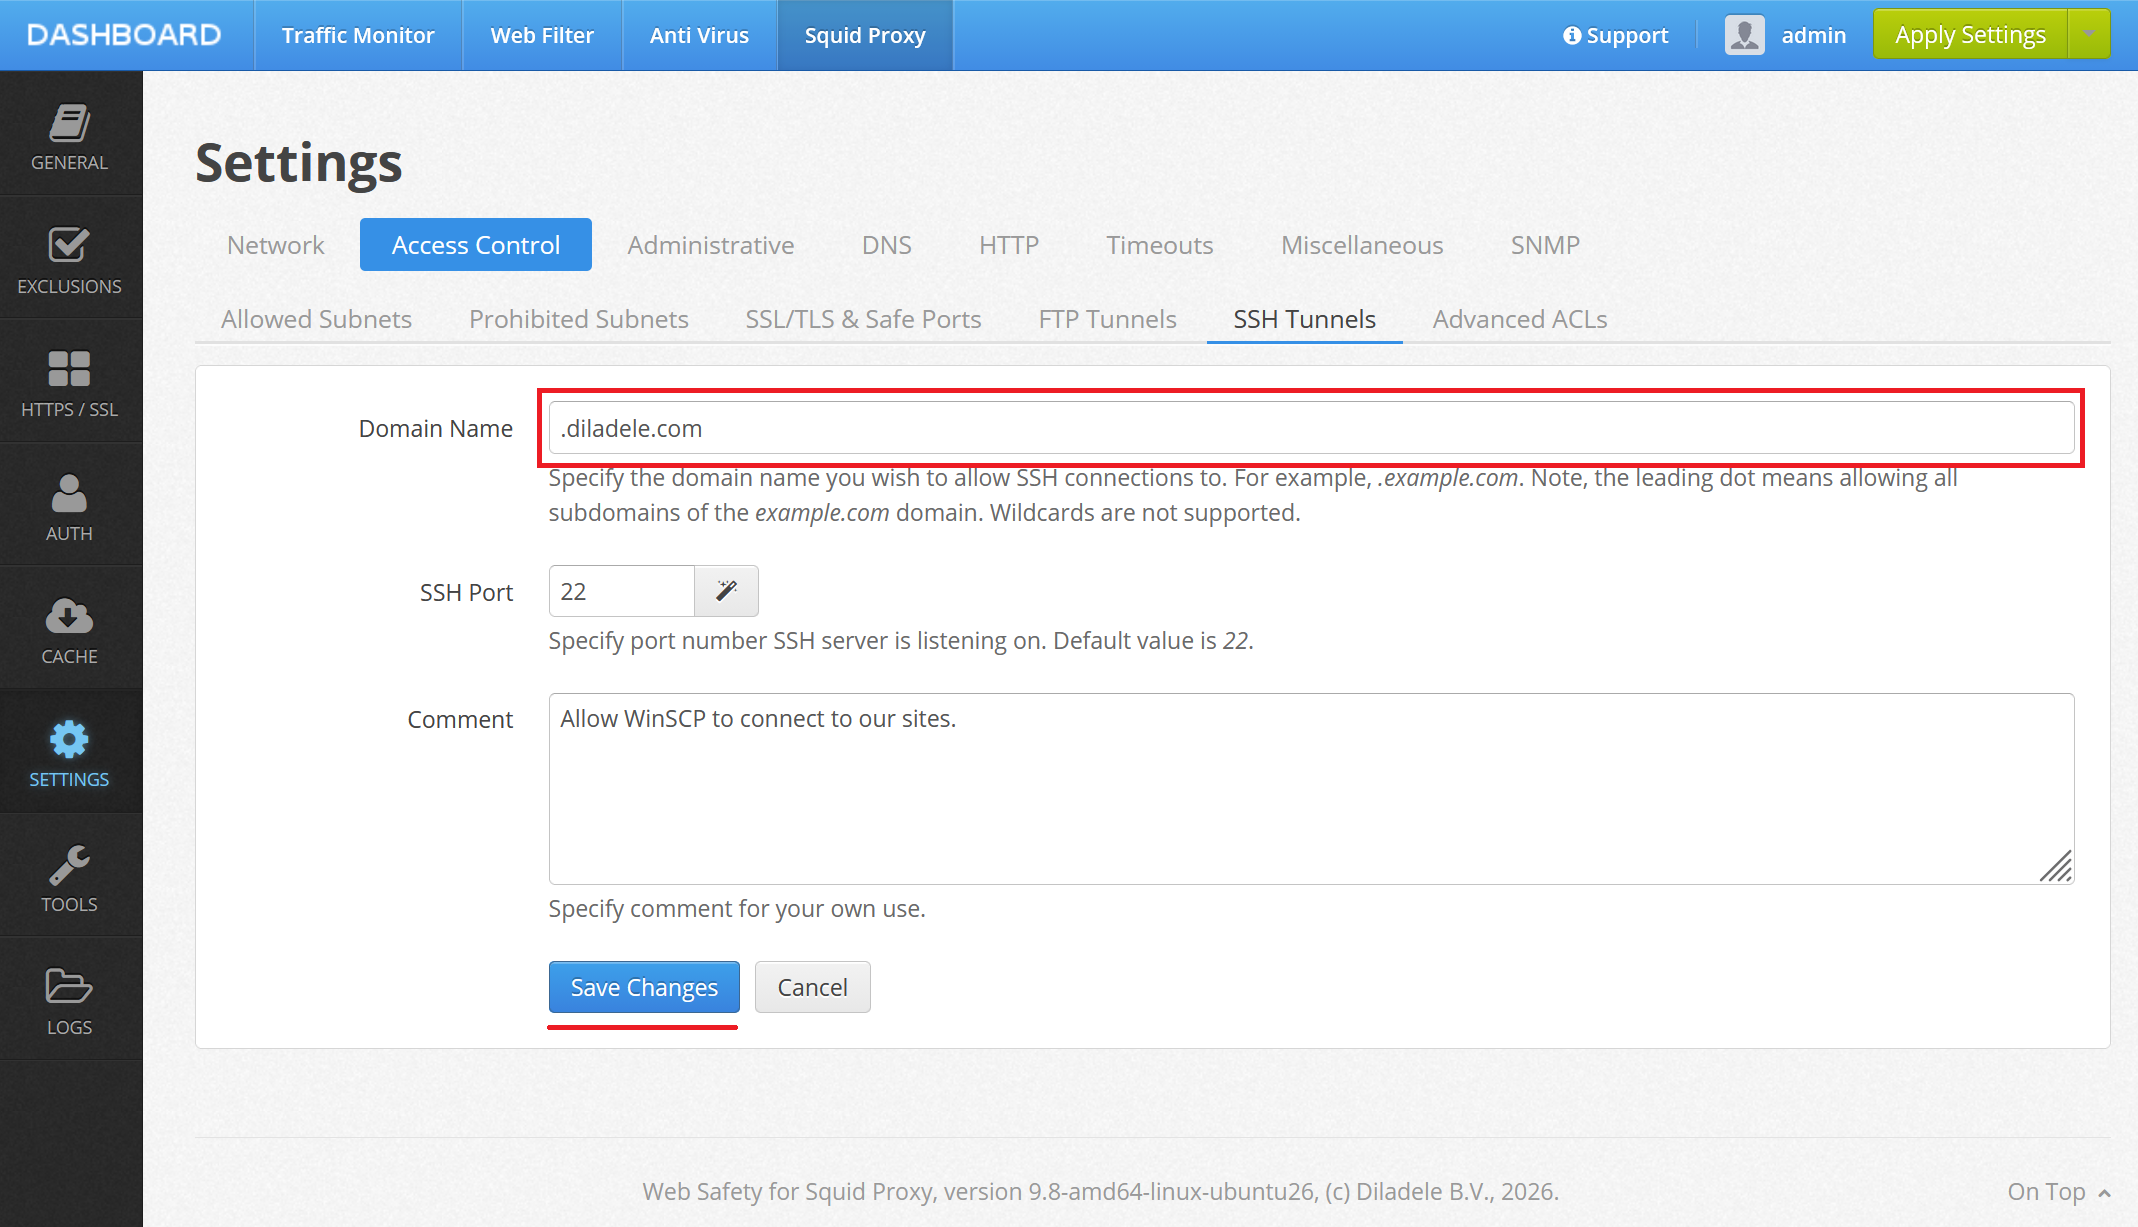2138x1227 pixels.
Task: Open the admin account link
Action: 1814,35
